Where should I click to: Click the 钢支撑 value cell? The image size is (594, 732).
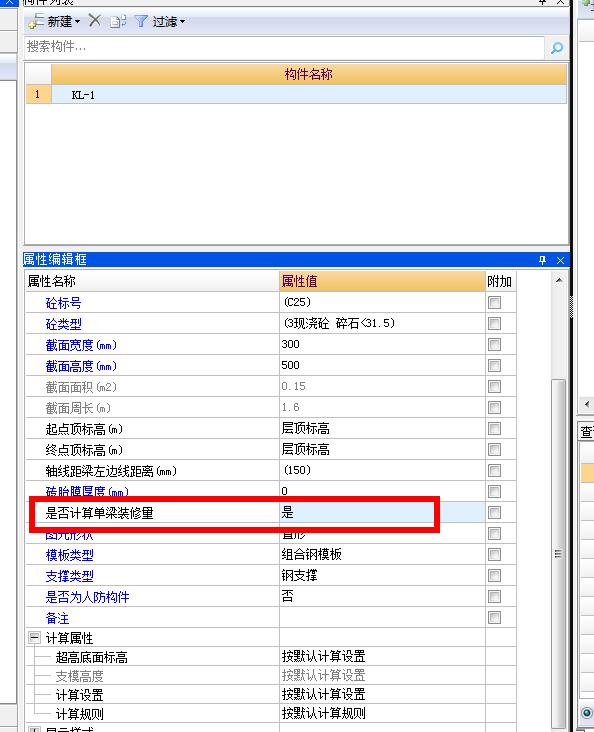382,576
